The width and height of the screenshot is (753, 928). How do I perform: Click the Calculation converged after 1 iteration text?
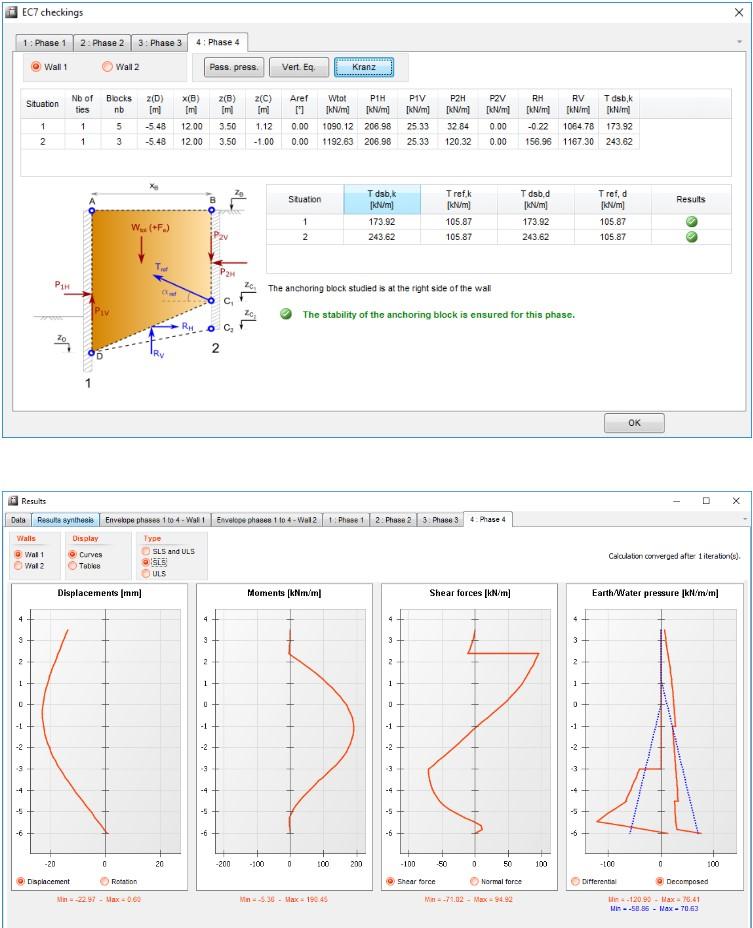(x=674, y=556)
